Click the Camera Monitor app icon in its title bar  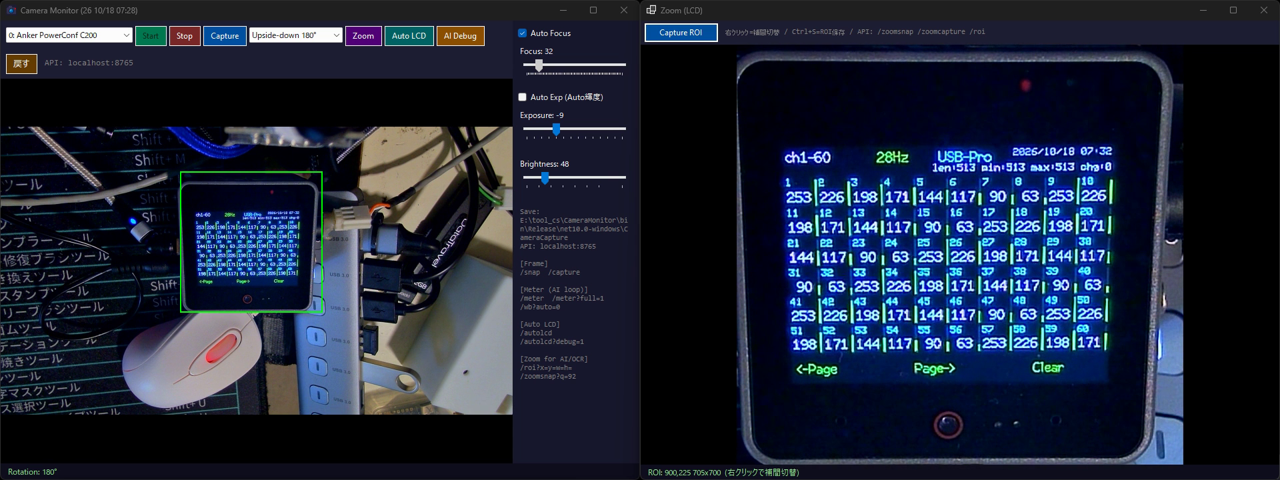[x=11, y=10]
